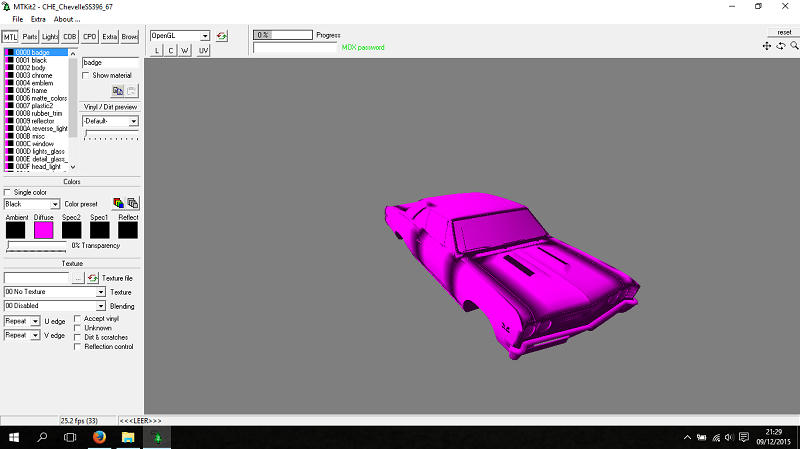Open the color preset picker icon

tap(118, 203)
